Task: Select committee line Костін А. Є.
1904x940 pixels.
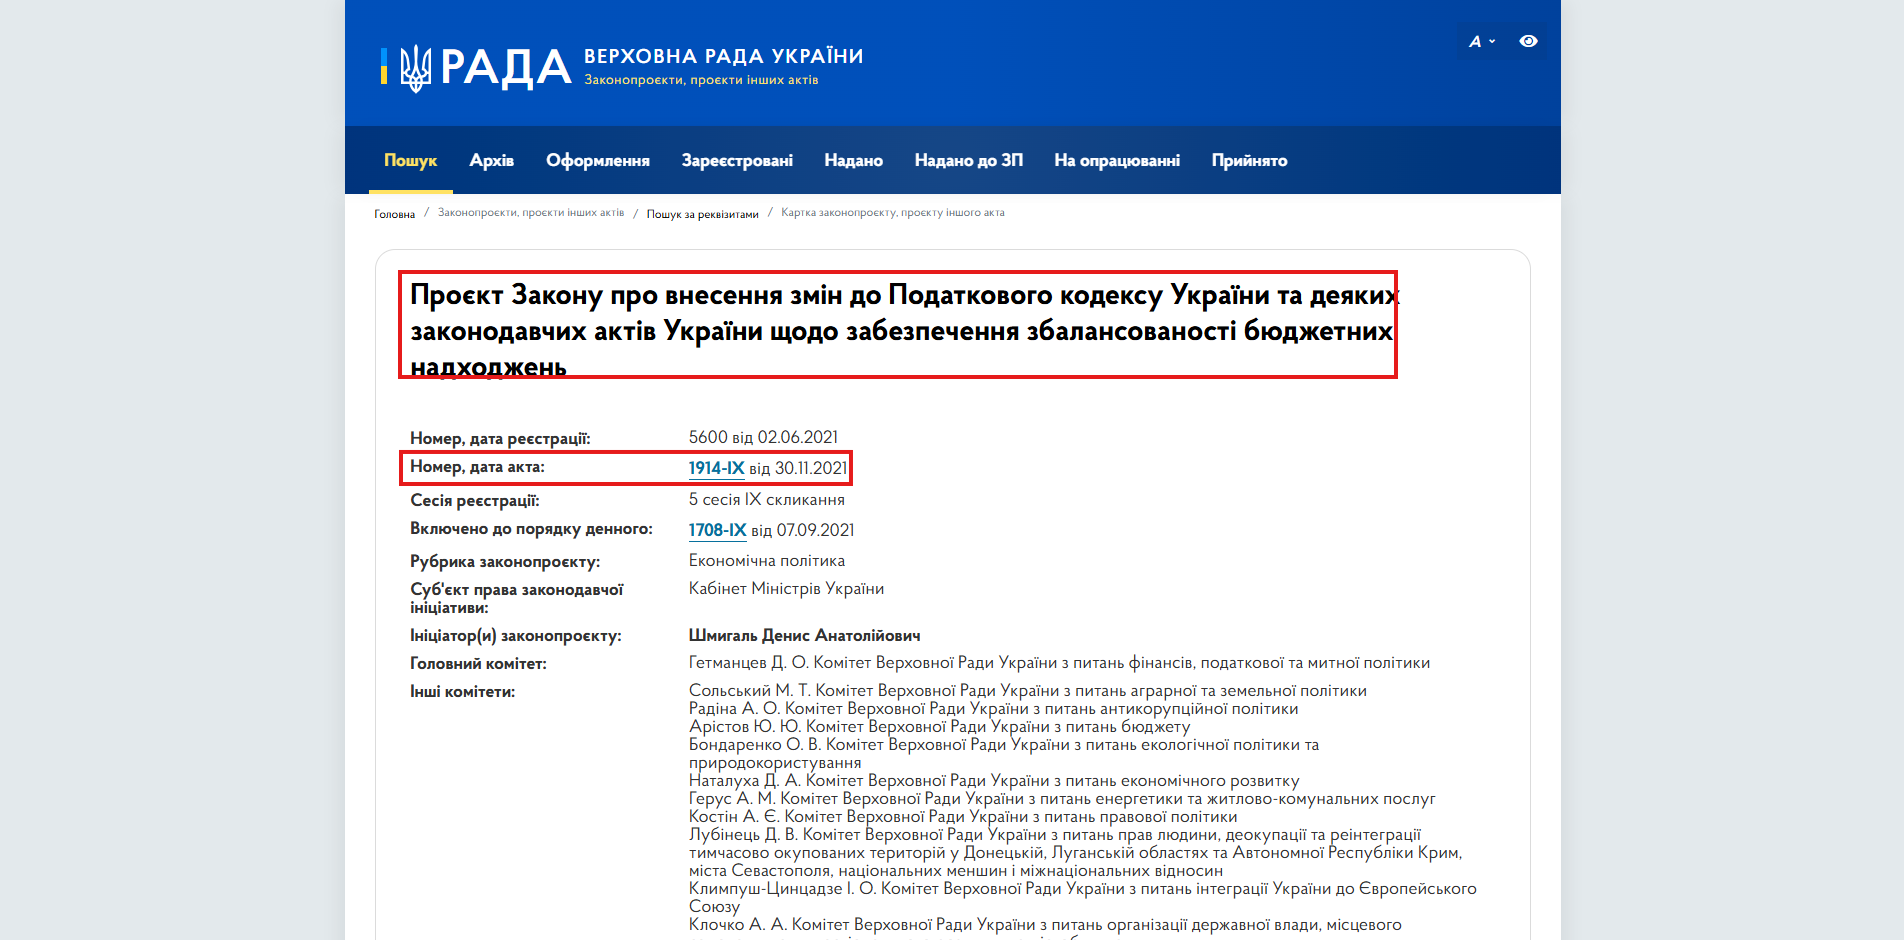Action: pyautogui.click(x=963, y=816)
